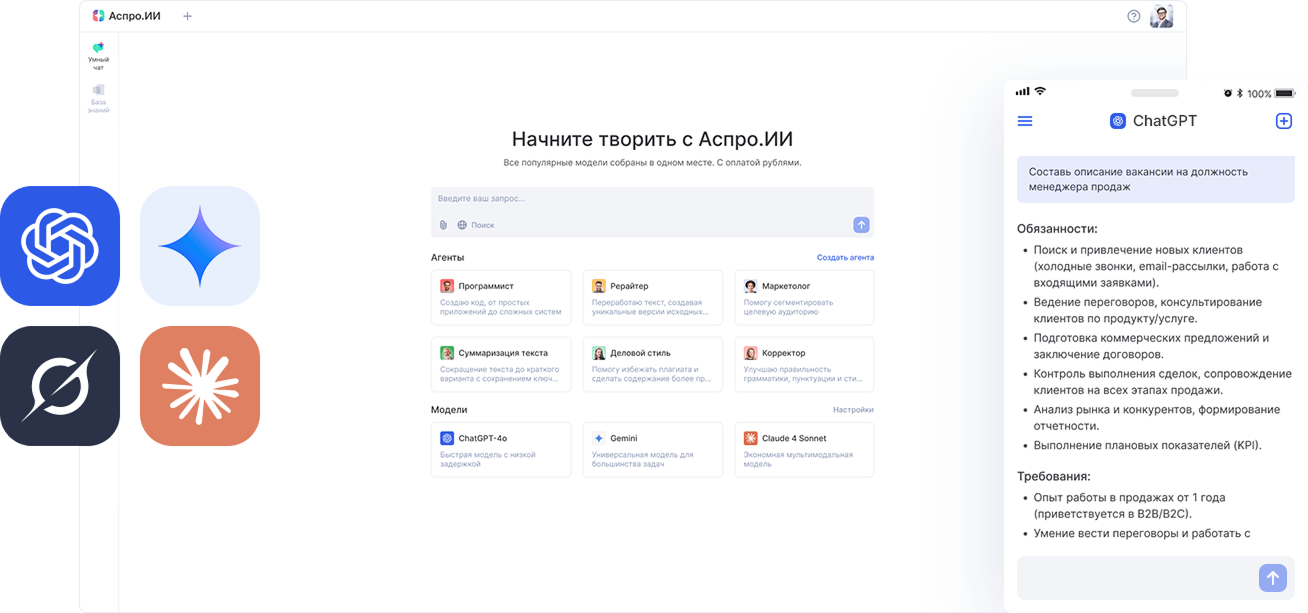Click the Claude 4 Sonnet model icon

(751, 438)
